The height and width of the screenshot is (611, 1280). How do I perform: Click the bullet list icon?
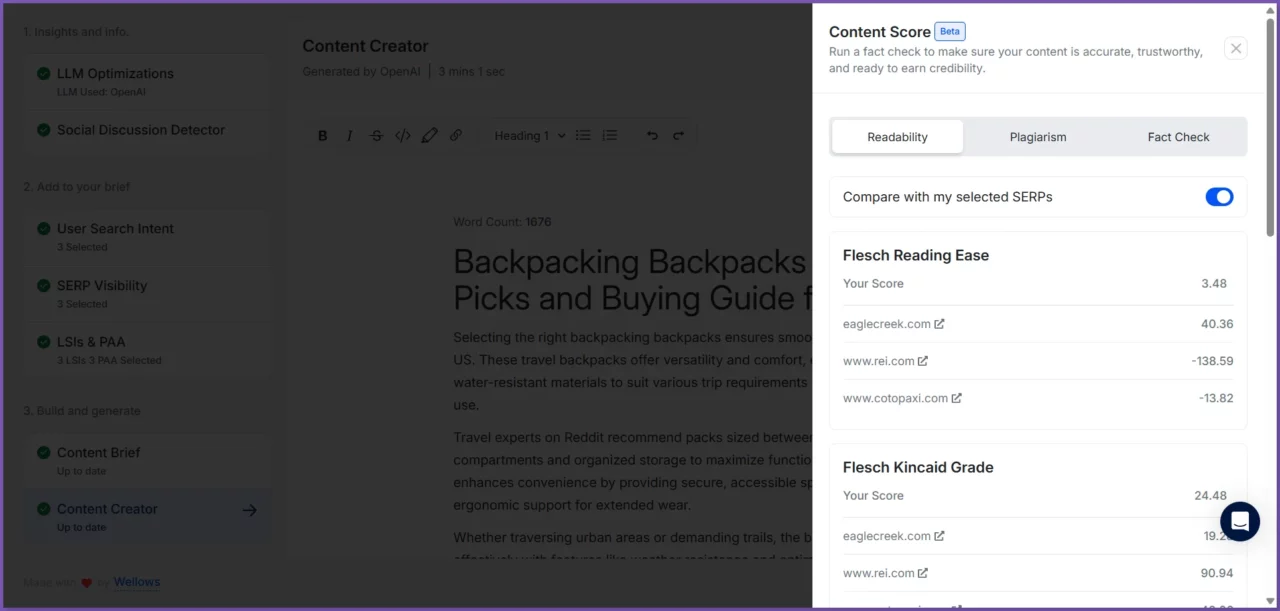tap(583, 135)
